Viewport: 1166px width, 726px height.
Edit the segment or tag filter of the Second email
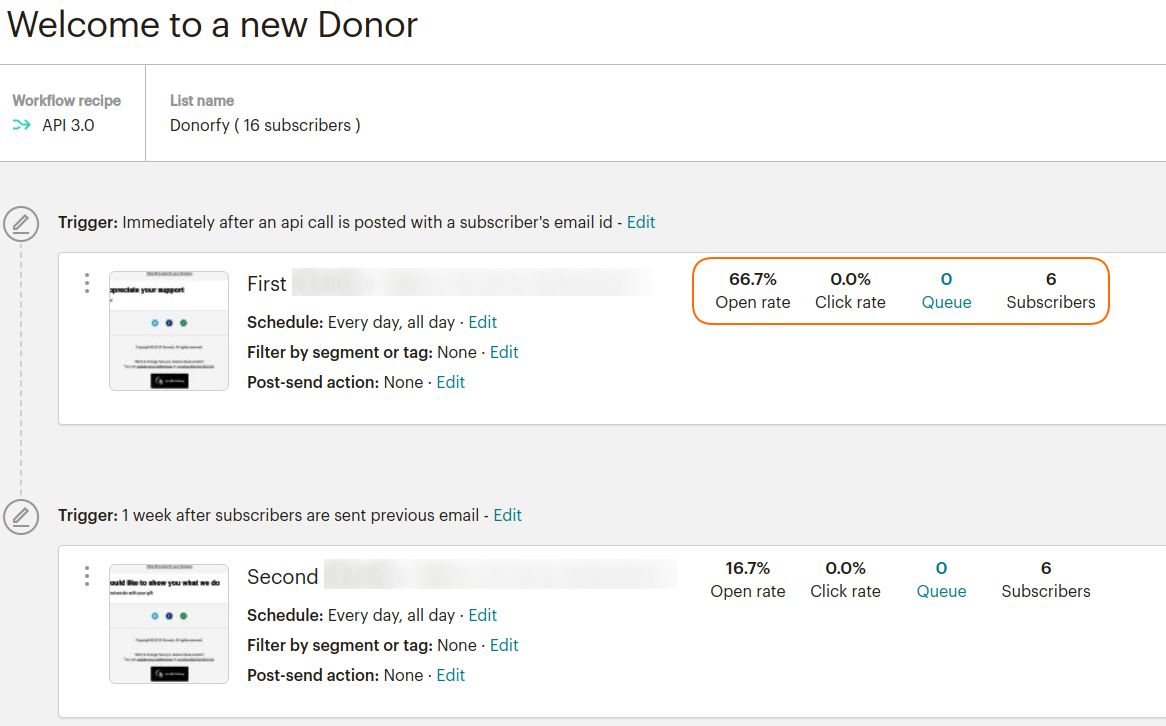click(x=503, y=646)
